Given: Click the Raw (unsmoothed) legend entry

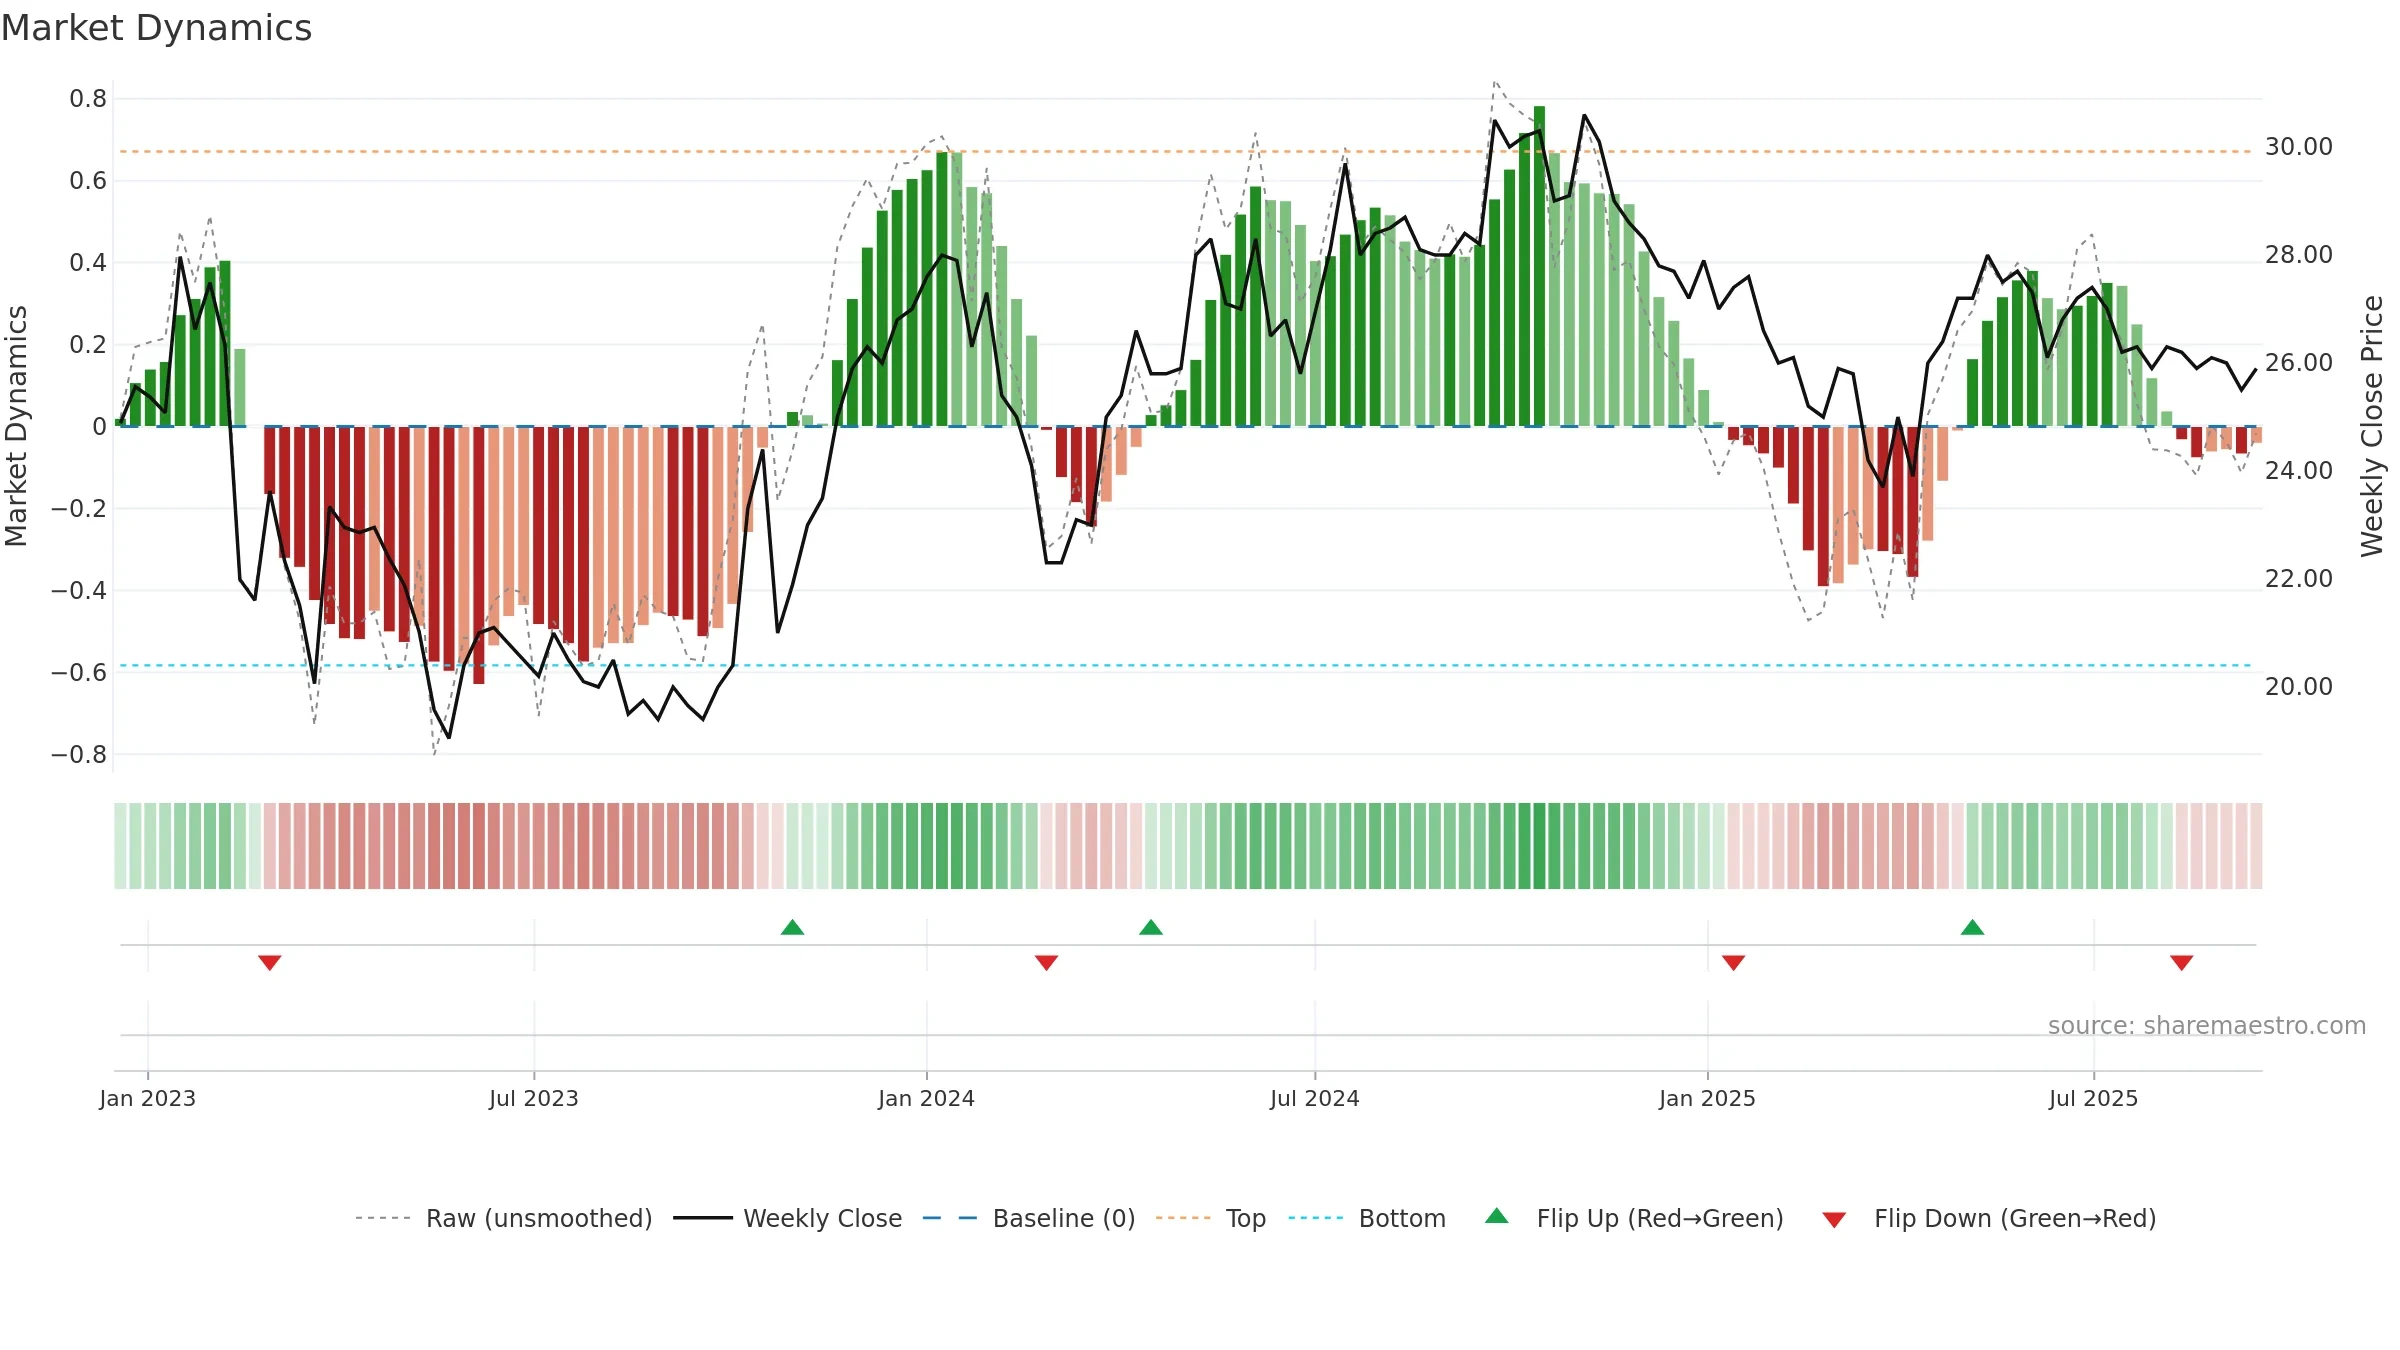Looking at the screenshot, I should coord(504,1218).
